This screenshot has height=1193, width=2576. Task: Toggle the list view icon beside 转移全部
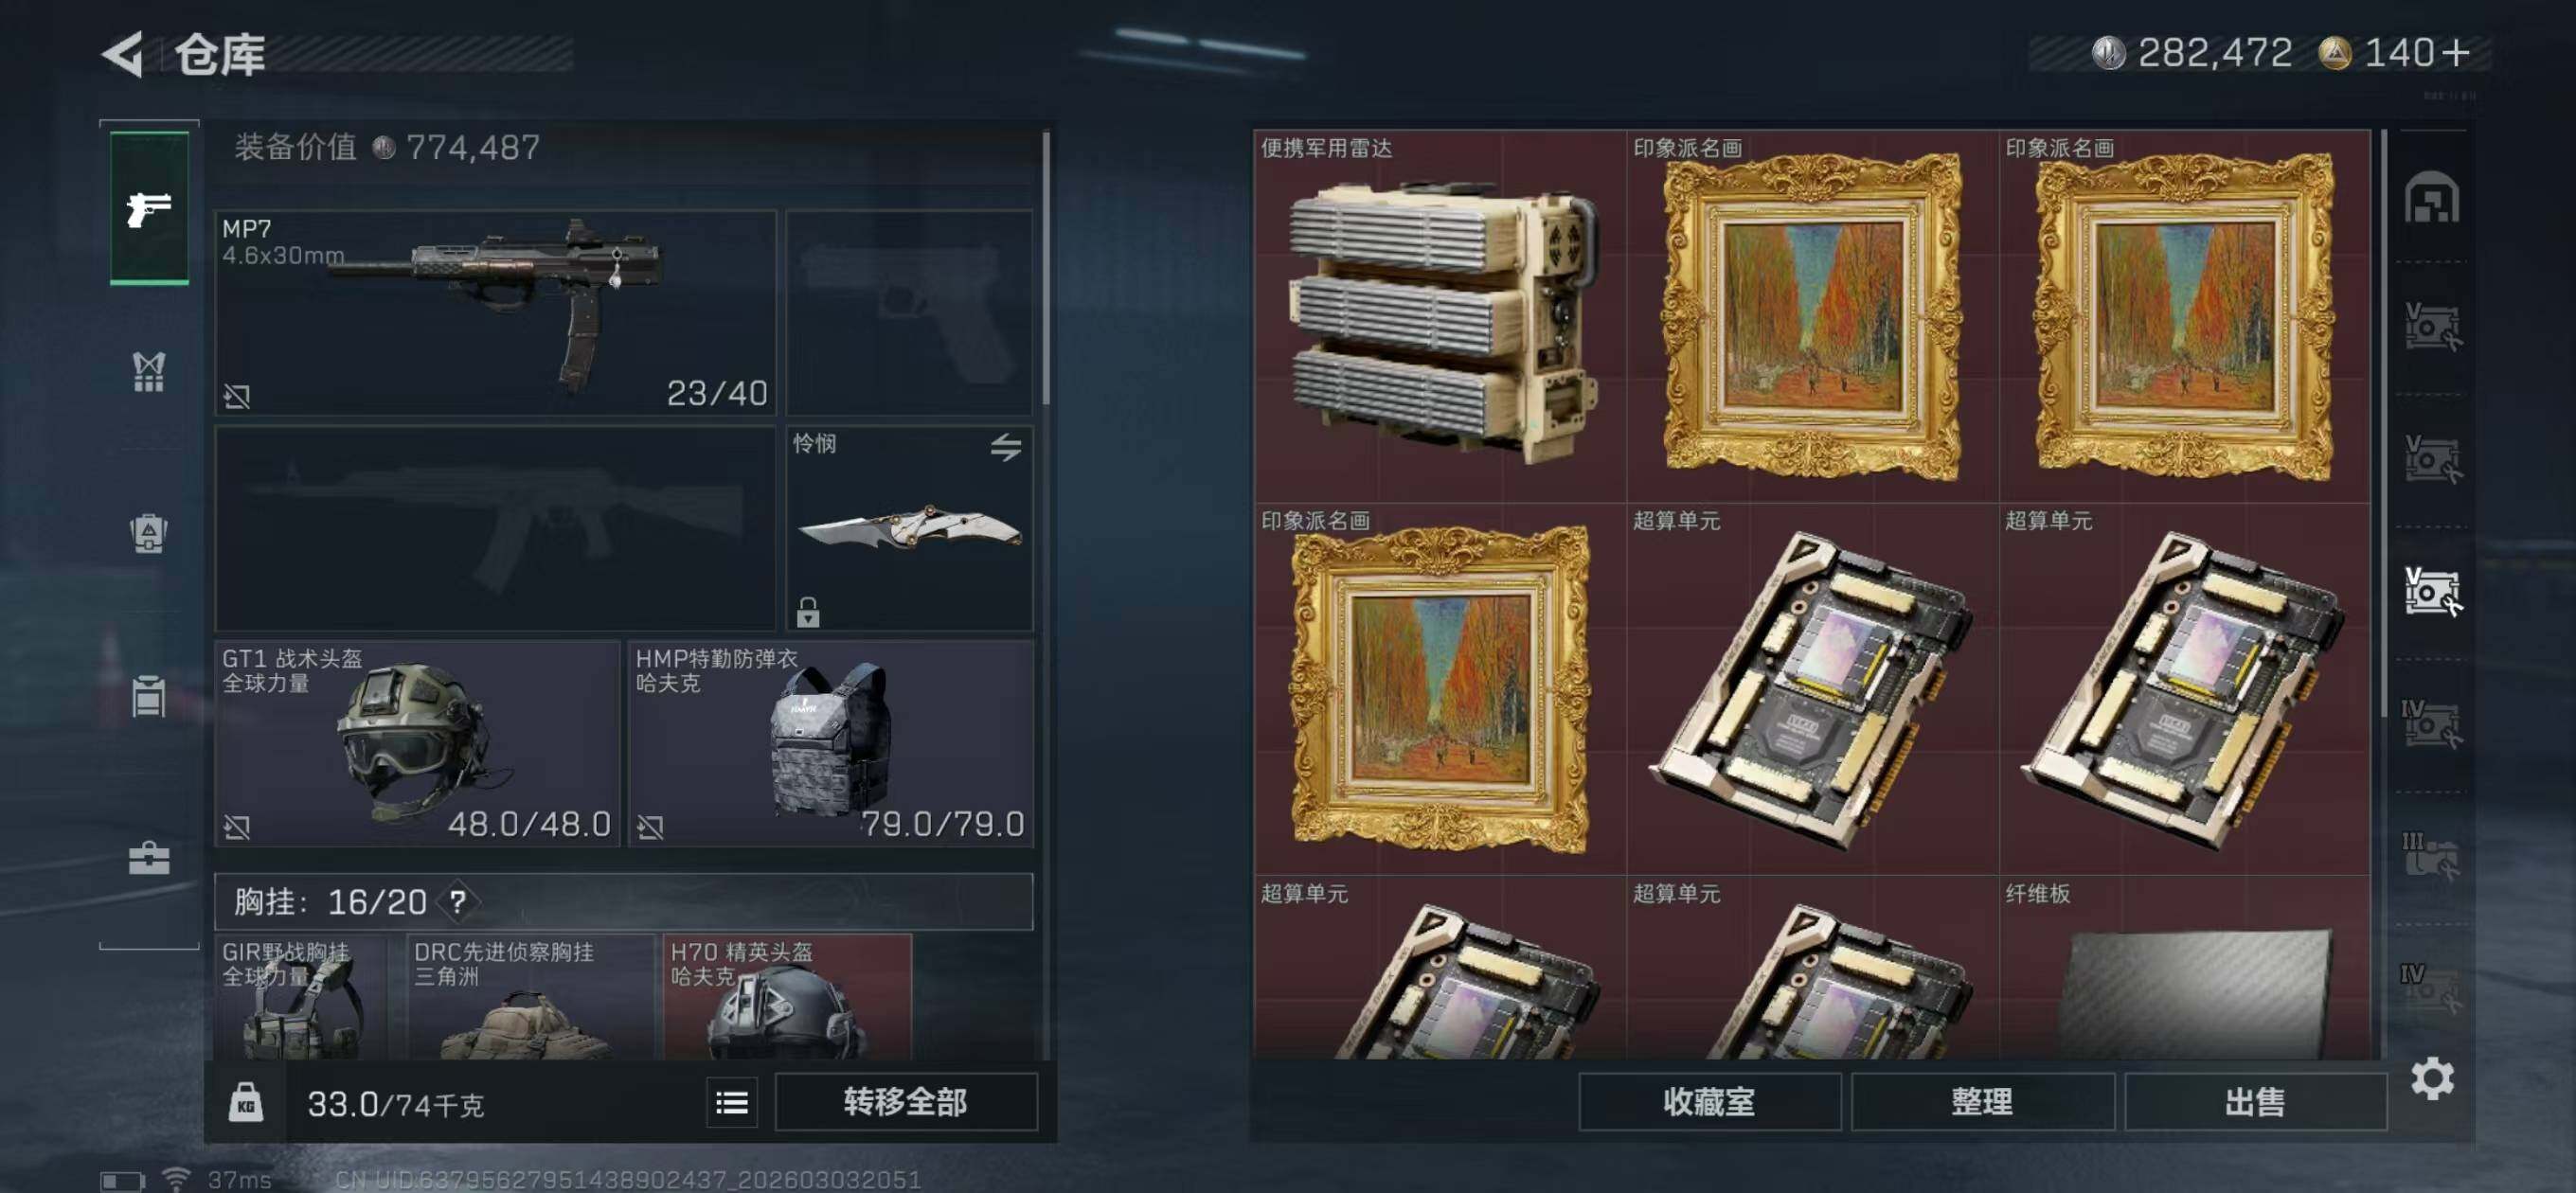pyautogui.click(x=731, y=1102)
